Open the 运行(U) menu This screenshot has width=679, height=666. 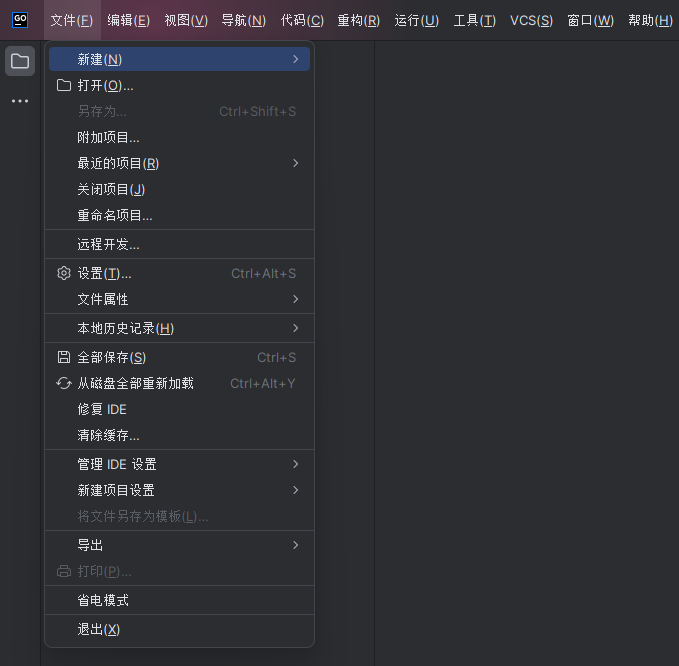click(x=417, y=20)
